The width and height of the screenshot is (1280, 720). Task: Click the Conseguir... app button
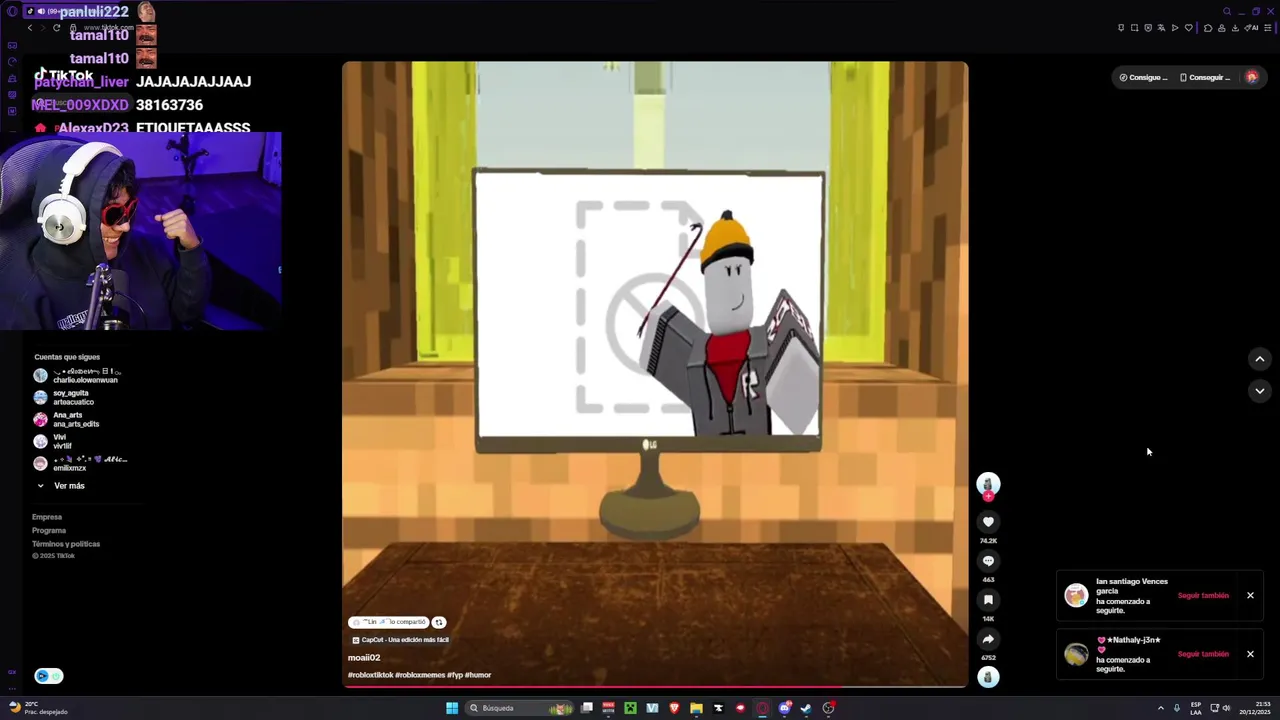(1205, 77)
